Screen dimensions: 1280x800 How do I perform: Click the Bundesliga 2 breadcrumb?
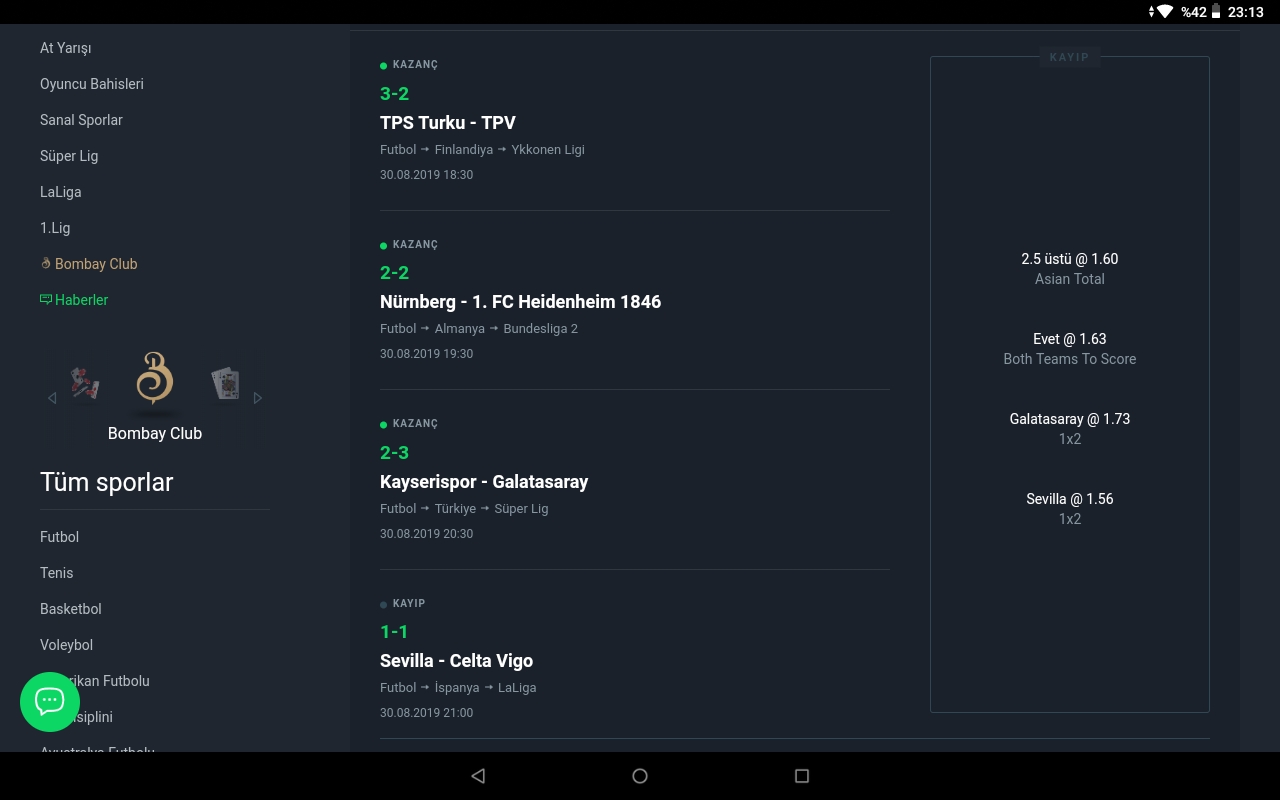coord(541,329)
